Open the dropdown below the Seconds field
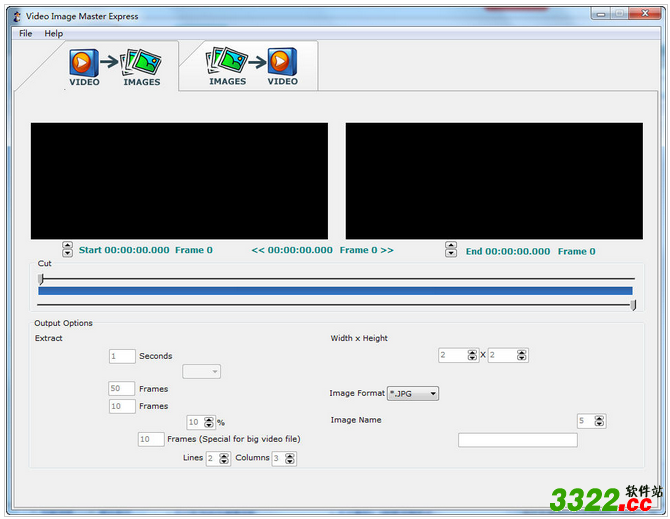 point(202,372)
